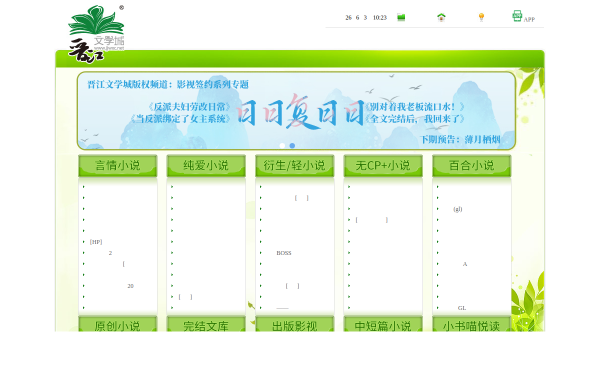Open the 百合小说 category
The height and width of the screenshot is (375, 600).
pyautogui.click(x=471, y=166)
